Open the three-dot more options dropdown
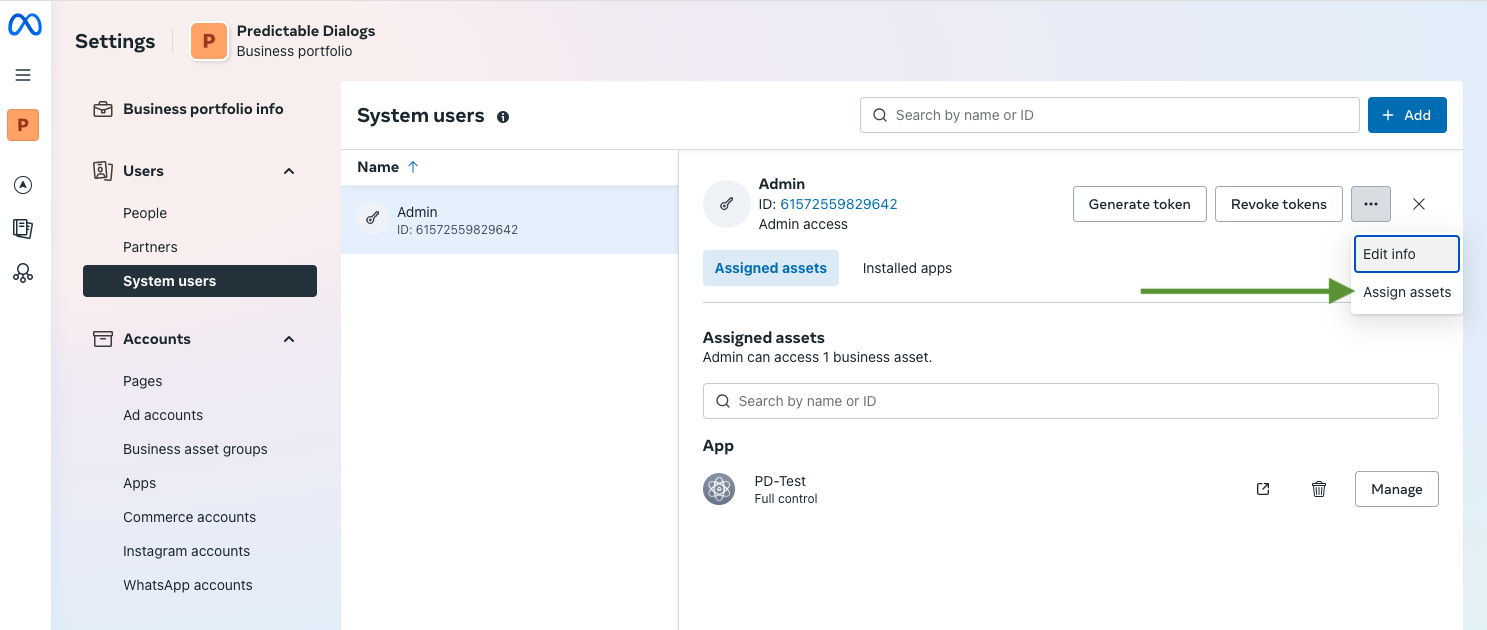This screenshot has width=1487, height=630. point(1371,204)
